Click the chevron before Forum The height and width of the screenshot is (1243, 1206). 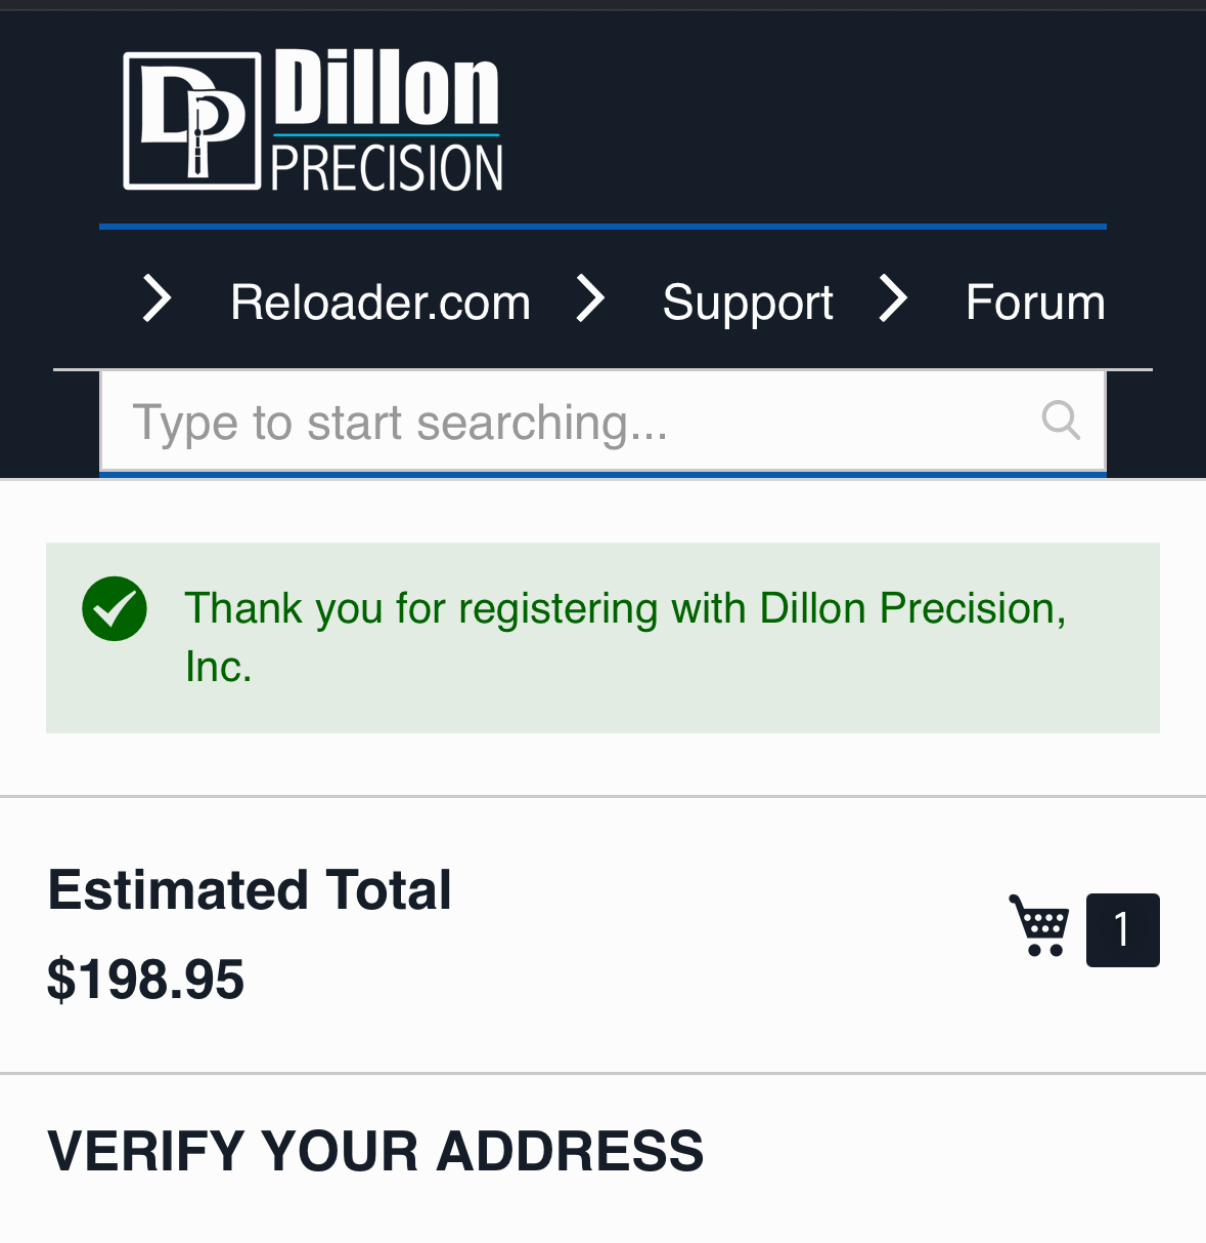[x=892, y=299]
